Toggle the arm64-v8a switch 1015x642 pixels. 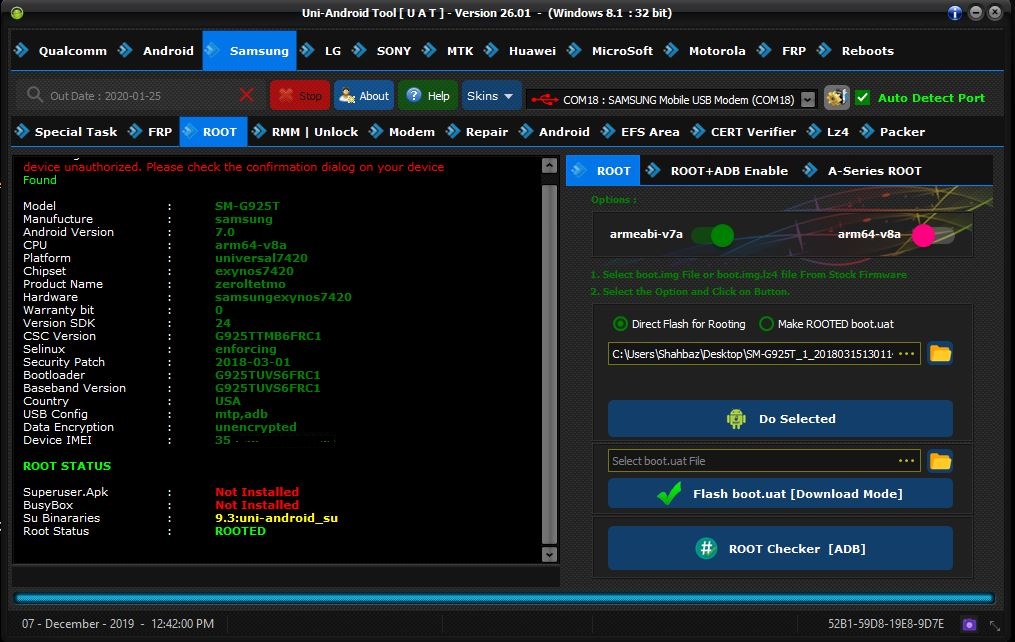[933, 235]
